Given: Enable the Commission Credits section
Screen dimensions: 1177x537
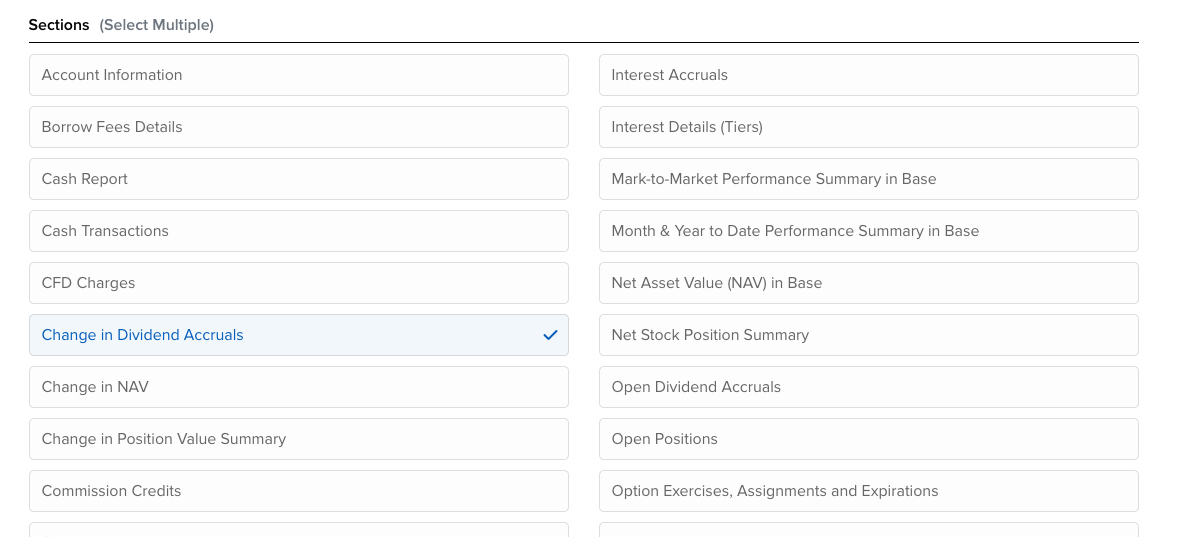Looking at the screenshot, I should coord(298,491).
